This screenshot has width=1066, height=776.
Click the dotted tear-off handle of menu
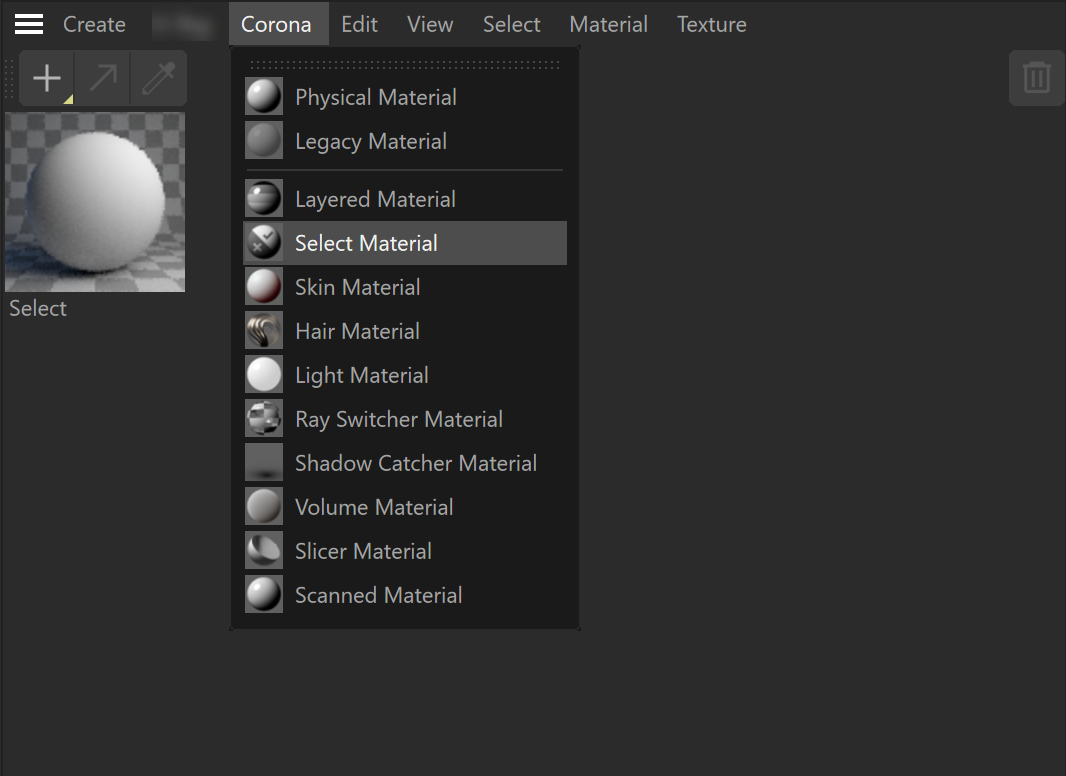click(x=405, y=65)
